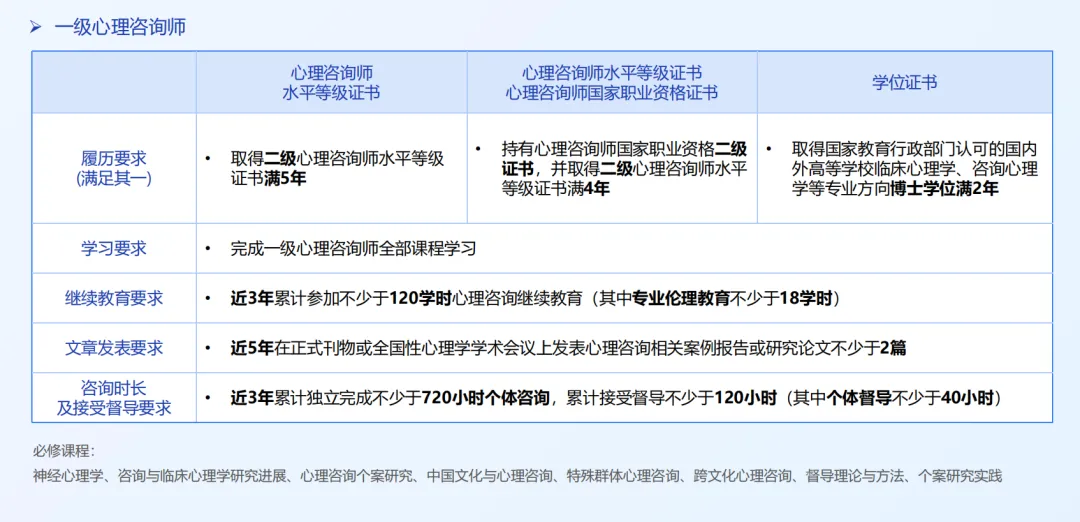
Task: Click the 完成一级心理咨询师全部课程学习 text
Action: tap(353, 248)
